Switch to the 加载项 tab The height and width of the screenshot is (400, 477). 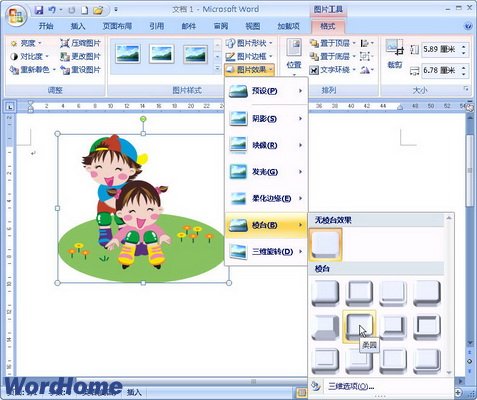coord(289,26)
